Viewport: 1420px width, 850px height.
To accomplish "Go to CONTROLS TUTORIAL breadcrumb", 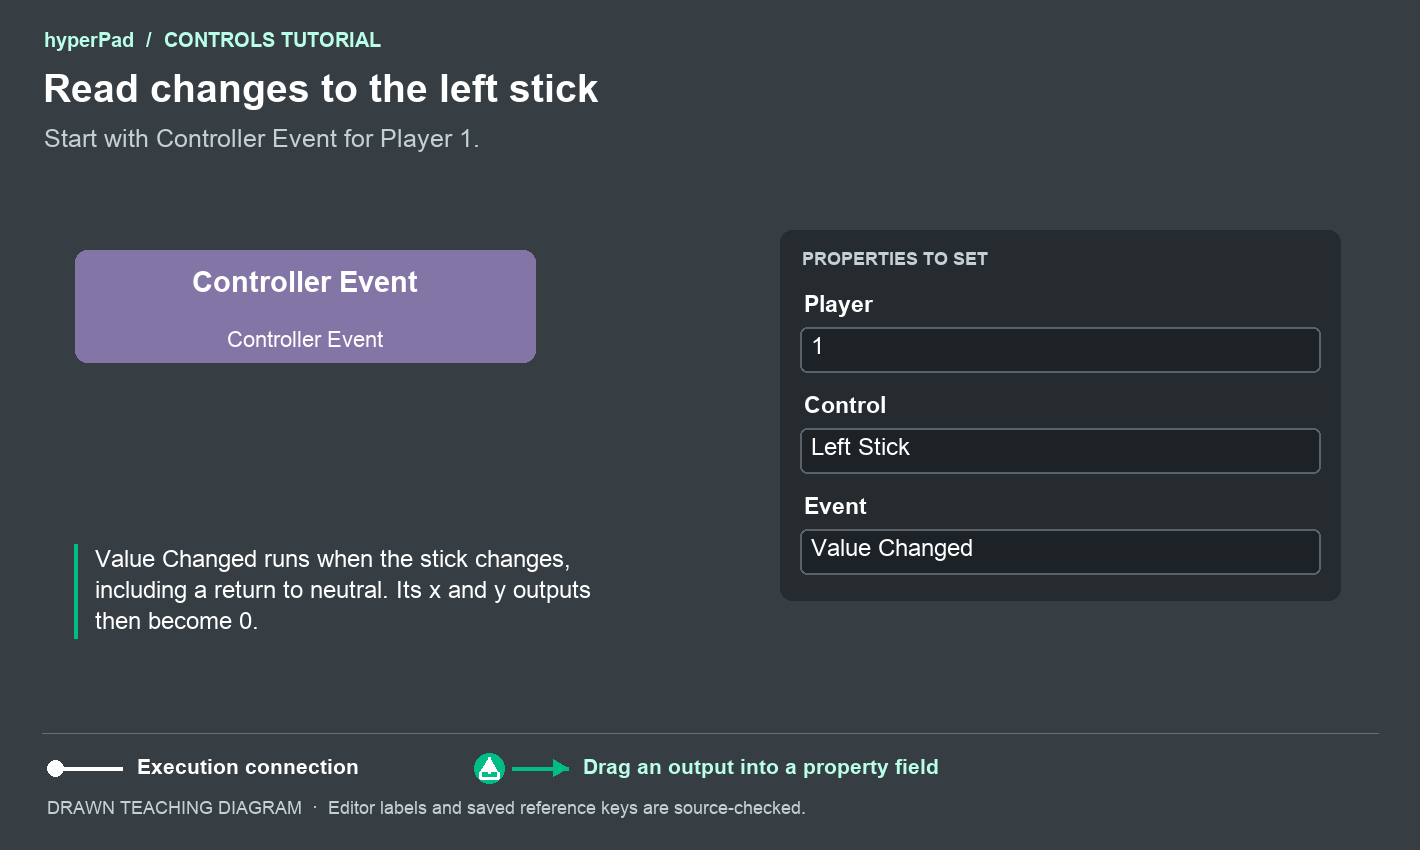I will coord(272,40).
